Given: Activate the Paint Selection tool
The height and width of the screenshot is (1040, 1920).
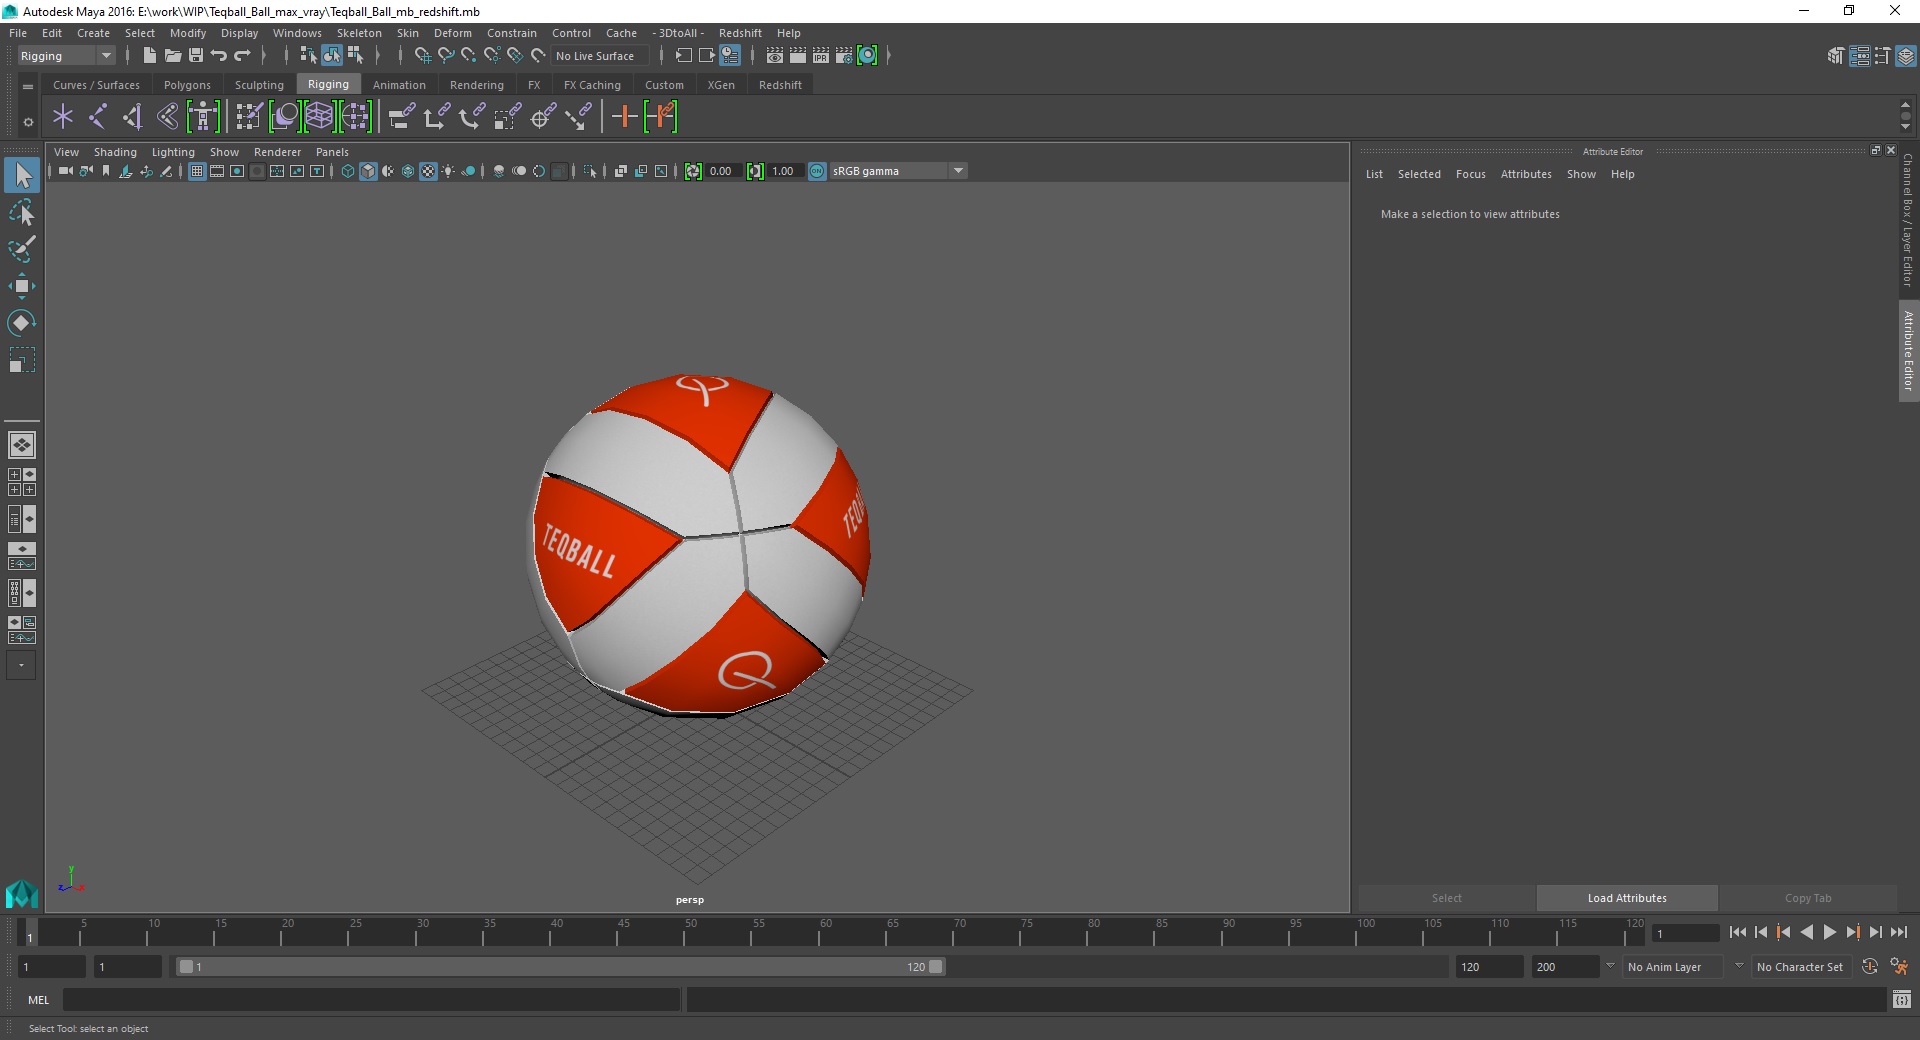Looking at the screenshot, I should pos(21,249).
